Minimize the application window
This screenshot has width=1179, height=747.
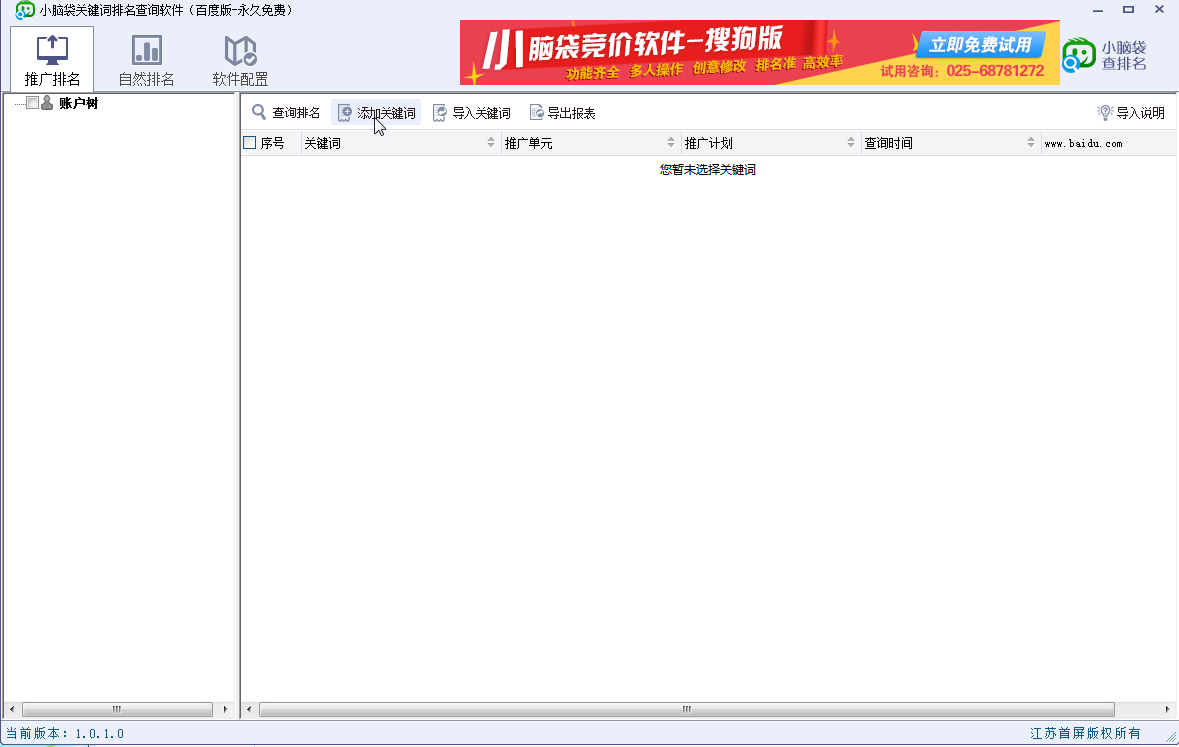tap(1098, 10)
